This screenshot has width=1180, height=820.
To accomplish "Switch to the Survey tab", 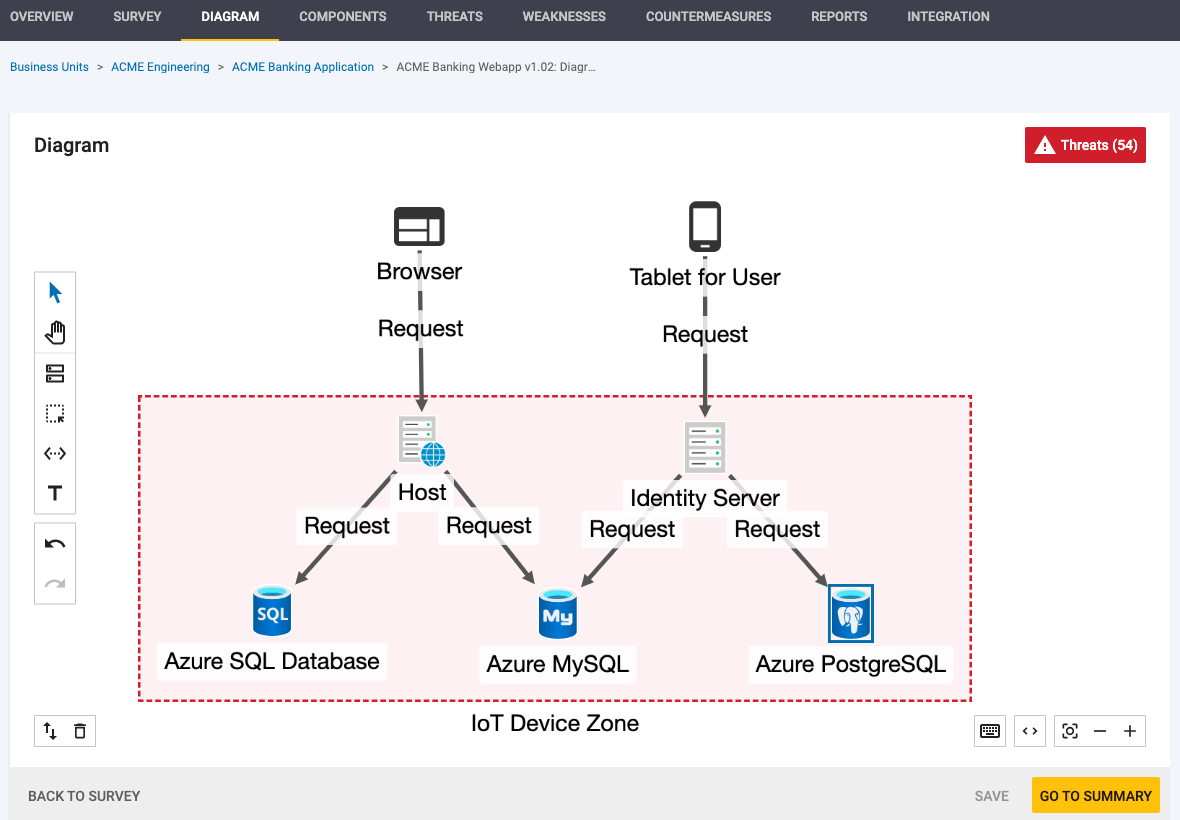I will 137,17.
